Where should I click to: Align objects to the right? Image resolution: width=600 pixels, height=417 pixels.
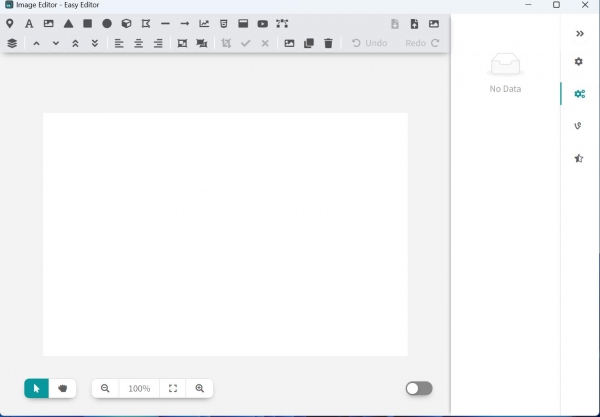tap(158, 43)
